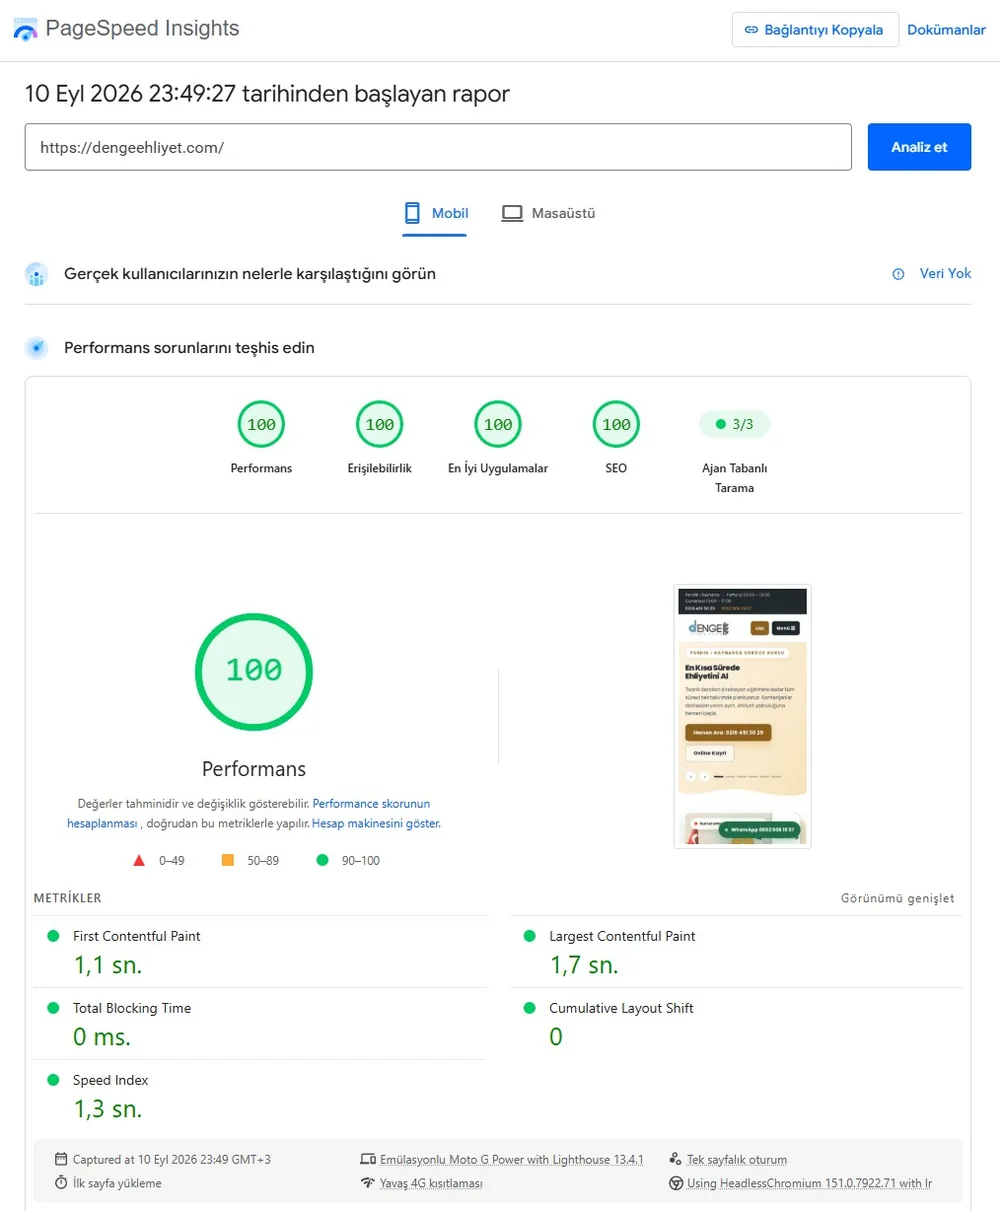Click the calendar icon beside Captured at
Screen dimensions: 1000x1211
pyautogui.click(x=62, y=1160)
